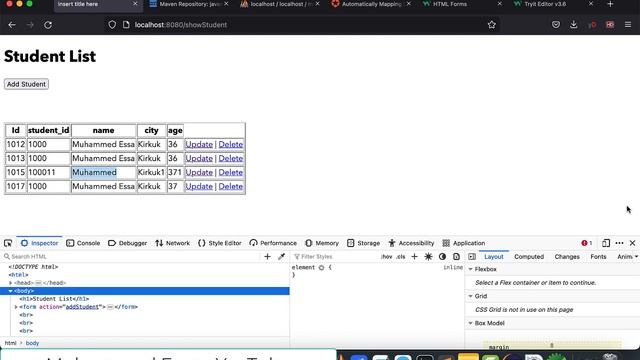Show the error count badge
Viewport: 640px width, 360px height.
point(587,243)
